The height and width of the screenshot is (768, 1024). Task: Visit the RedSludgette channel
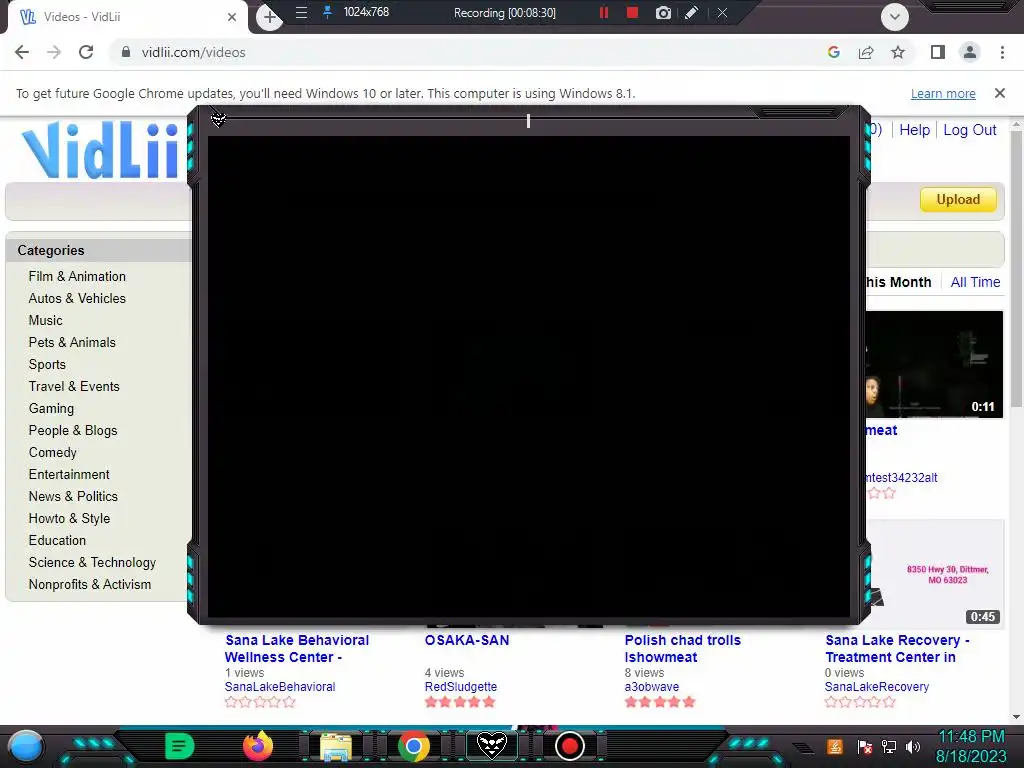[460, 687]
